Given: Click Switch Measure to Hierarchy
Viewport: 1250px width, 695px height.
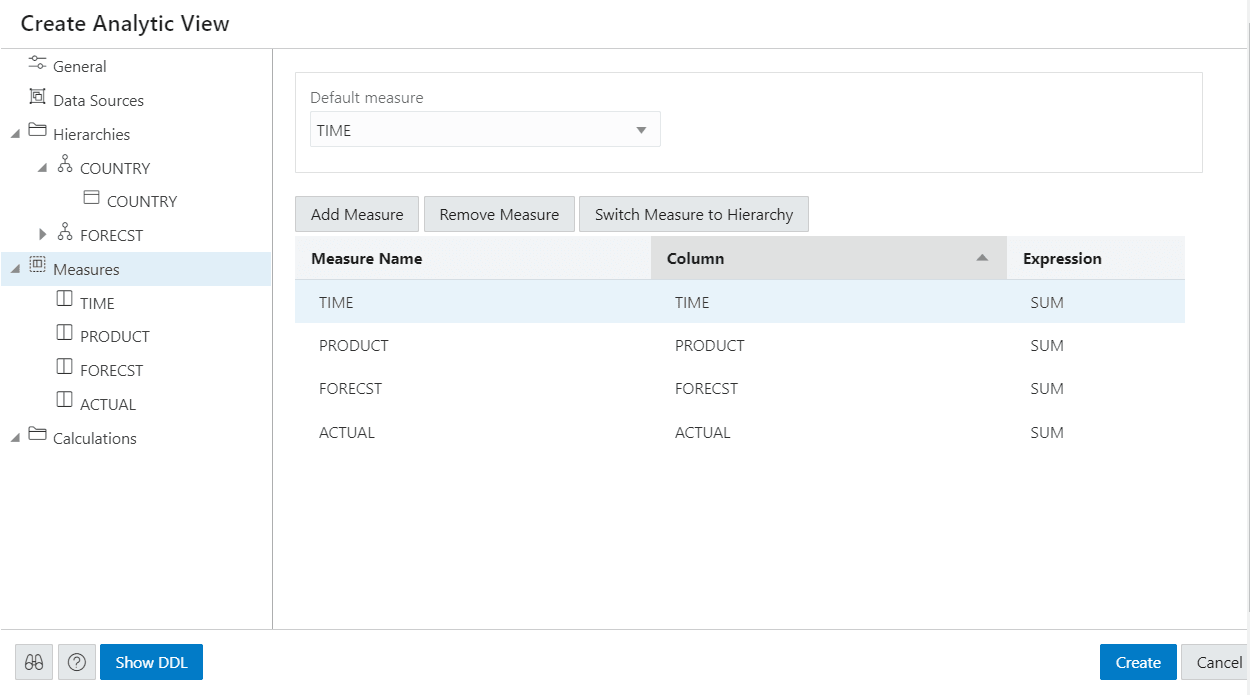Looking at the screenshot, I should tap(693, 213).
